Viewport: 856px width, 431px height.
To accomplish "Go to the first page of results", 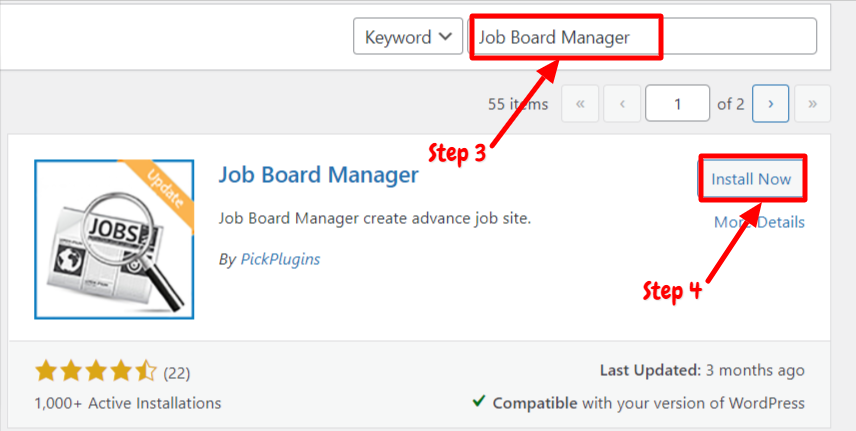I will click(x=580, y=104).
